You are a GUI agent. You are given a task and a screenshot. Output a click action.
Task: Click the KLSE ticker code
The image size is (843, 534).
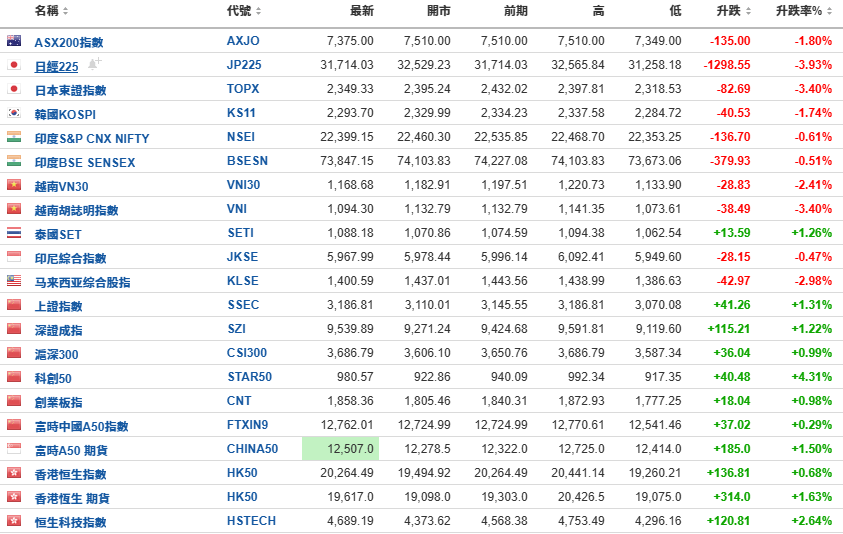tap(243, 281)
